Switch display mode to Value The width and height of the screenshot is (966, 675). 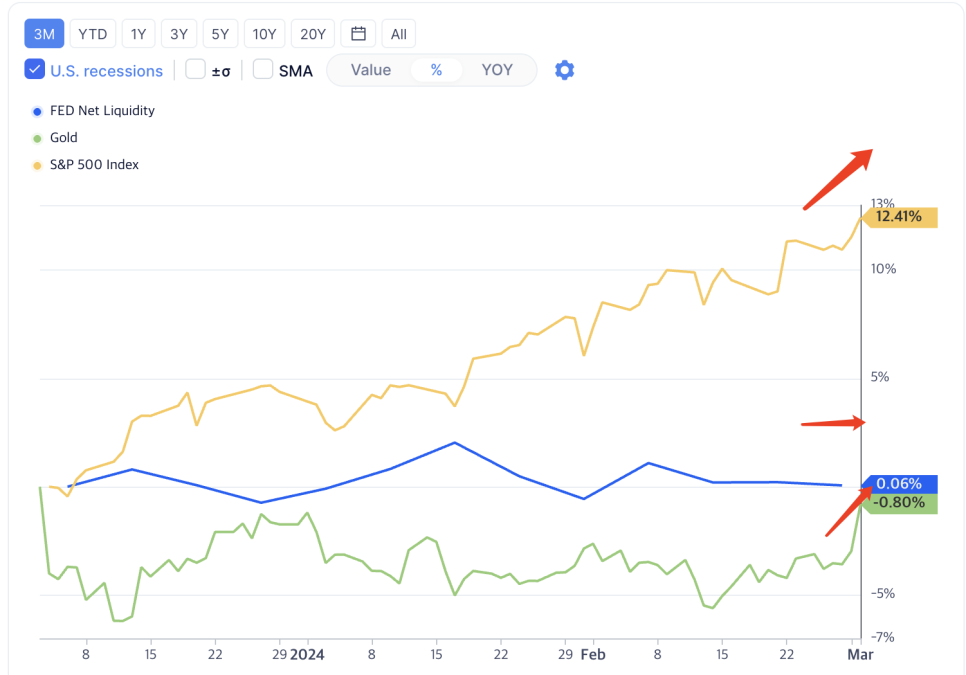coord(371,70)
